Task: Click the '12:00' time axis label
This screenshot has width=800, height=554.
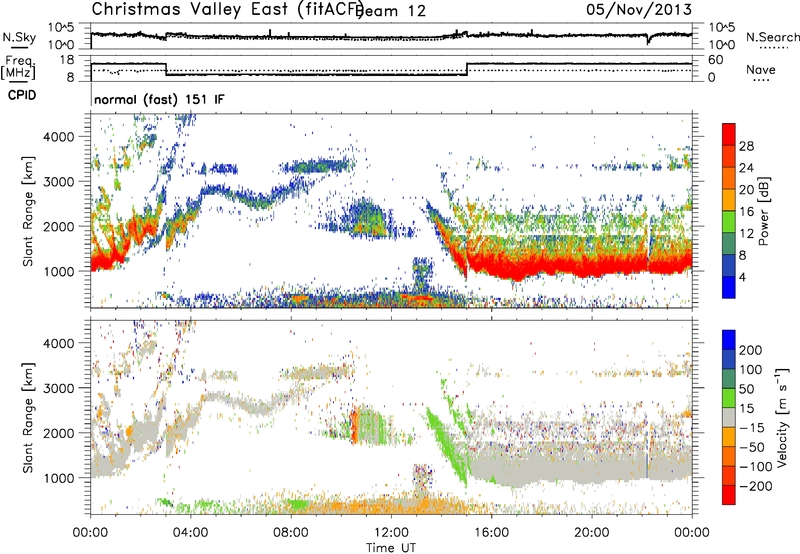Action: coord(391,533)
